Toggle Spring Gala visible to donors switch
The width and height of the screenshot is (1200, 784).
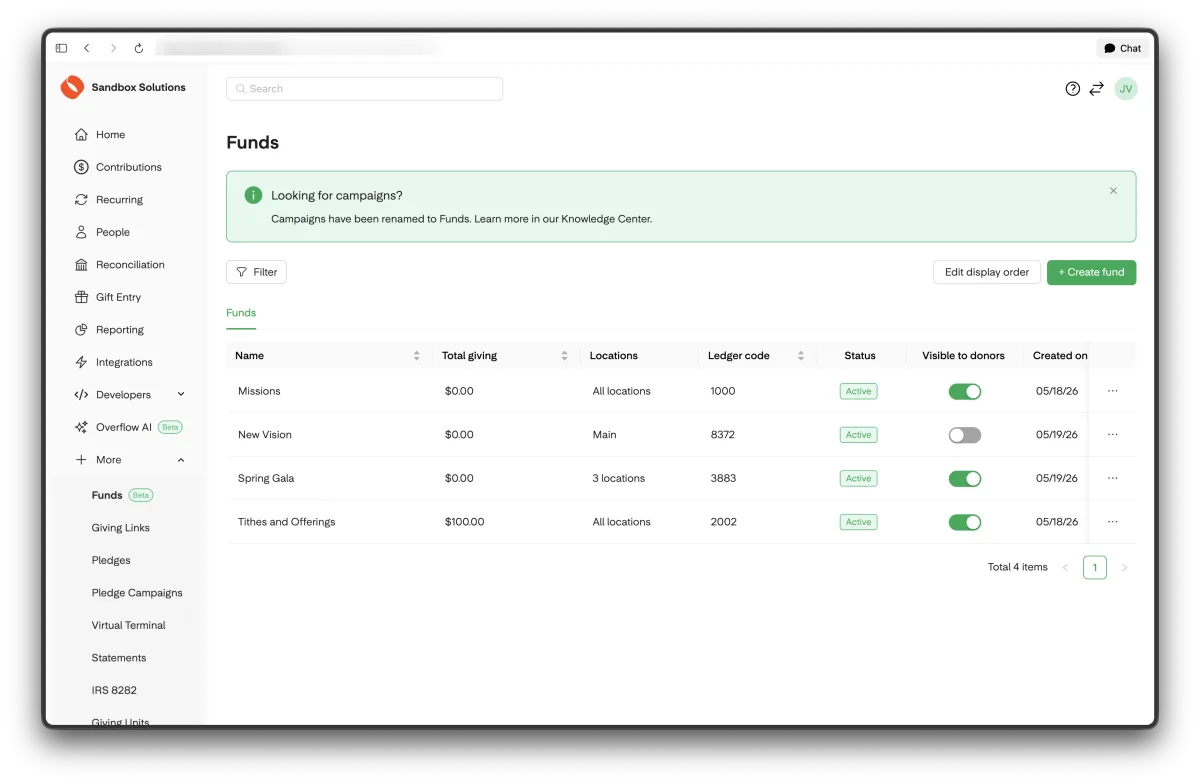[x=965, y=478]
